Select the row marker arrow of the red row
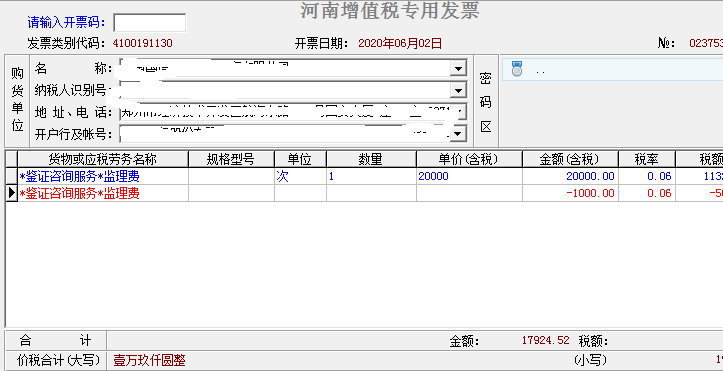The image size is (723, 371). coord(12,193)
